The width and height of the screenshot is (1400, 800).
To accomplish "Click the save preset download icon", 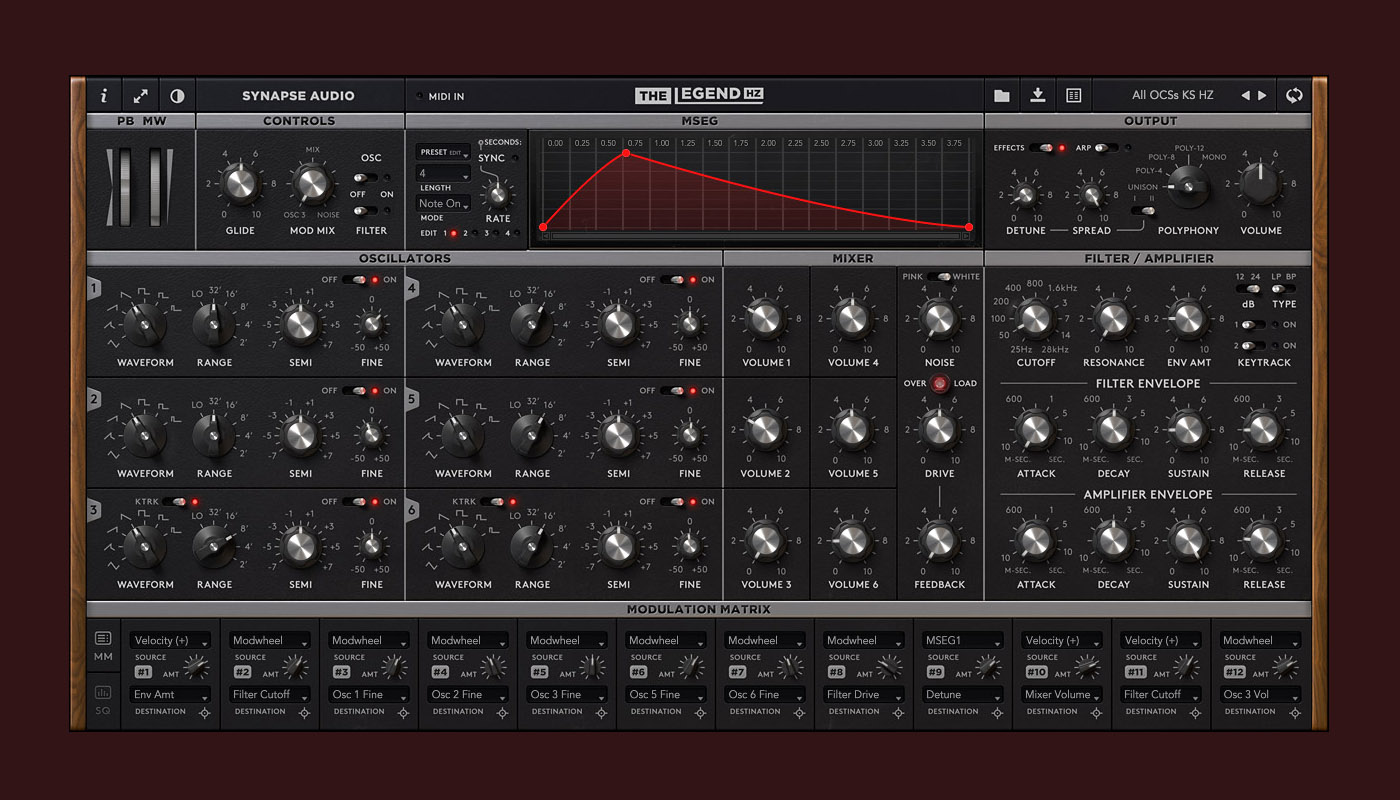I will (1038, 95).
